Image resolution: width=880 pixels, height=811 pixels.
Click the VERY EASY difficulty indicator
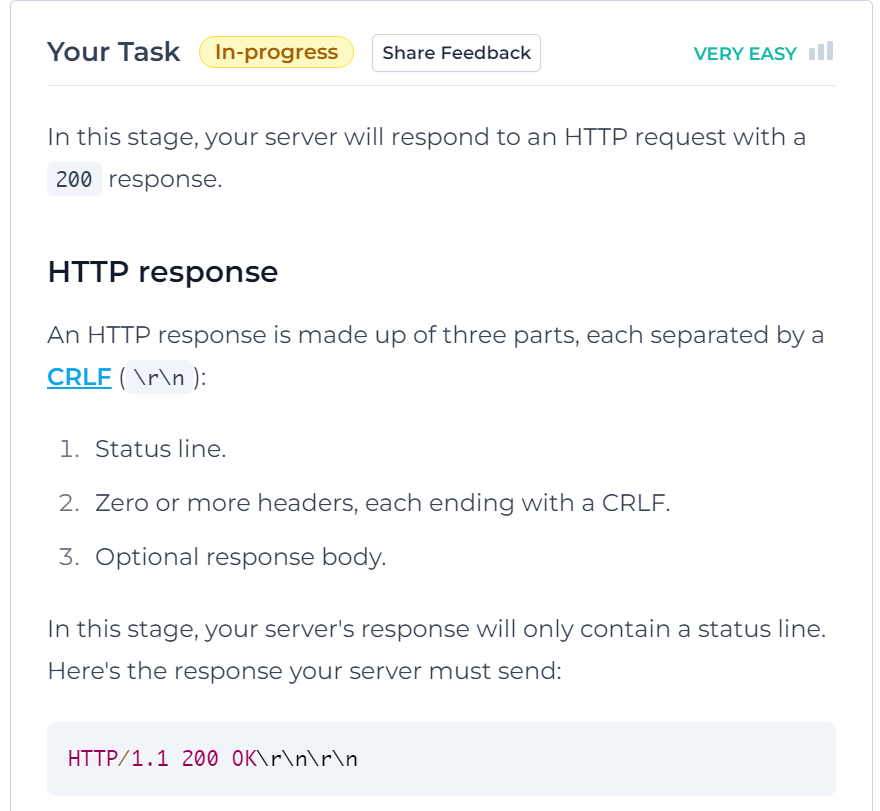tap(745, 54)
